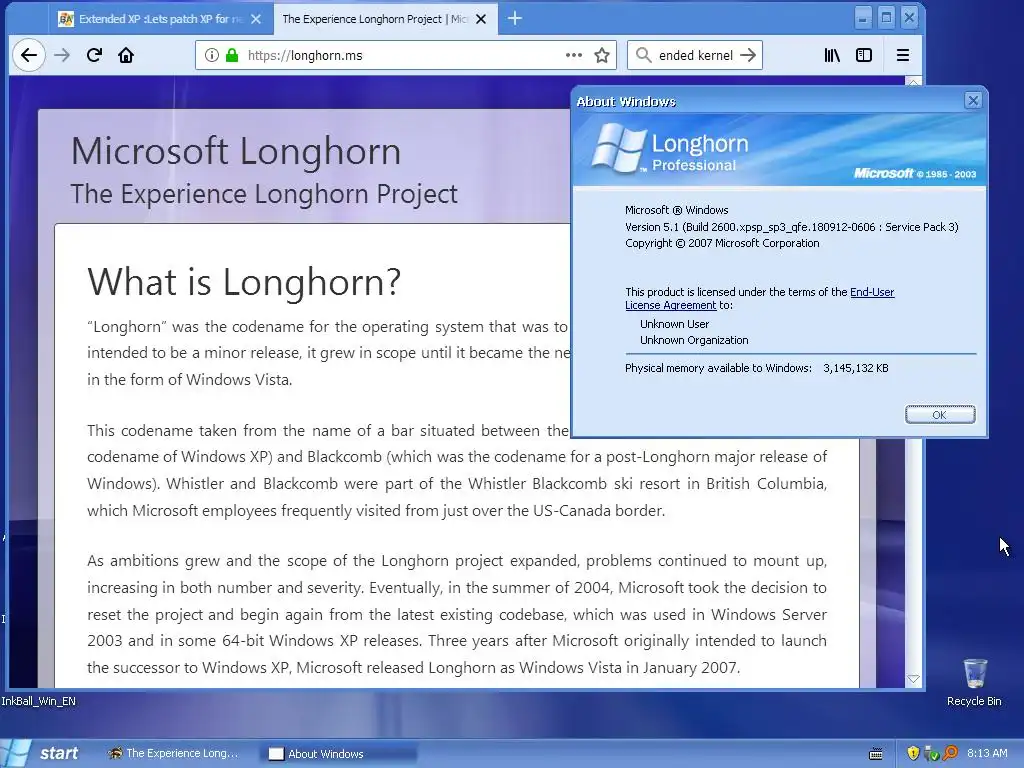The image size is (1024, 768).
Task: Close the Extended XP tab
Action: (256, 20)
